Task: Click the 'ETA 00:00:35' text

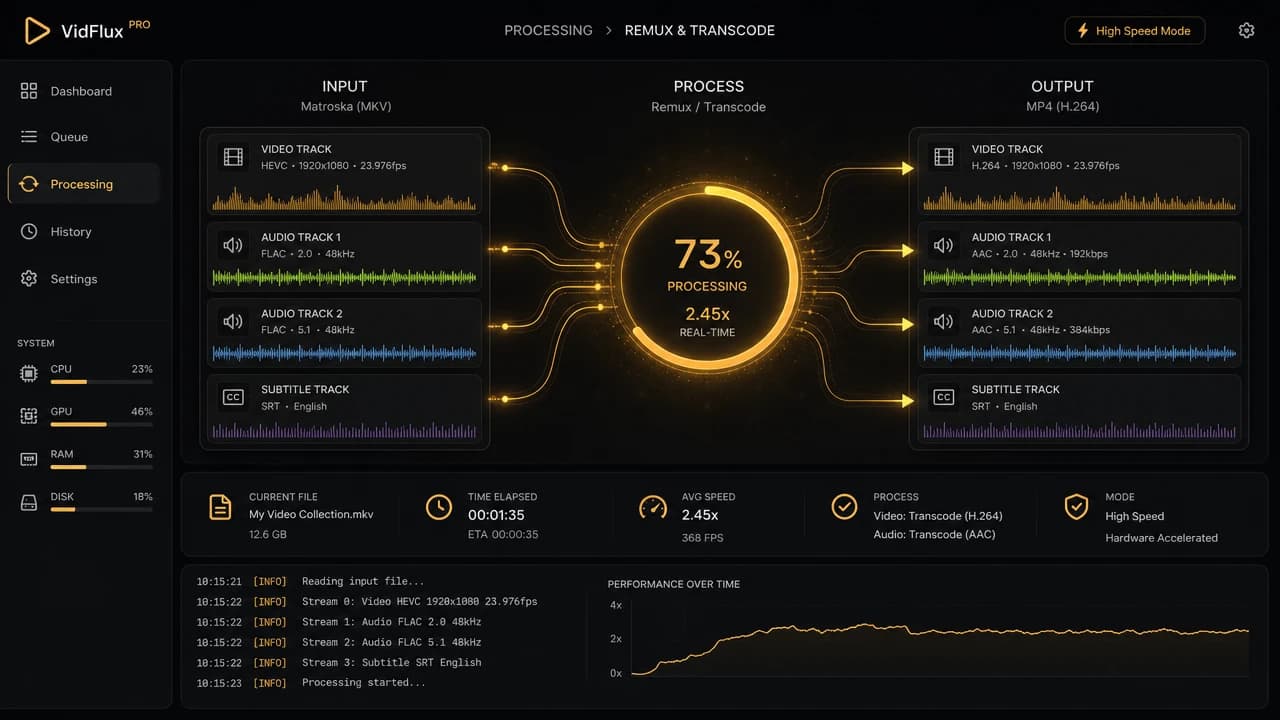Action: (503, 535)
